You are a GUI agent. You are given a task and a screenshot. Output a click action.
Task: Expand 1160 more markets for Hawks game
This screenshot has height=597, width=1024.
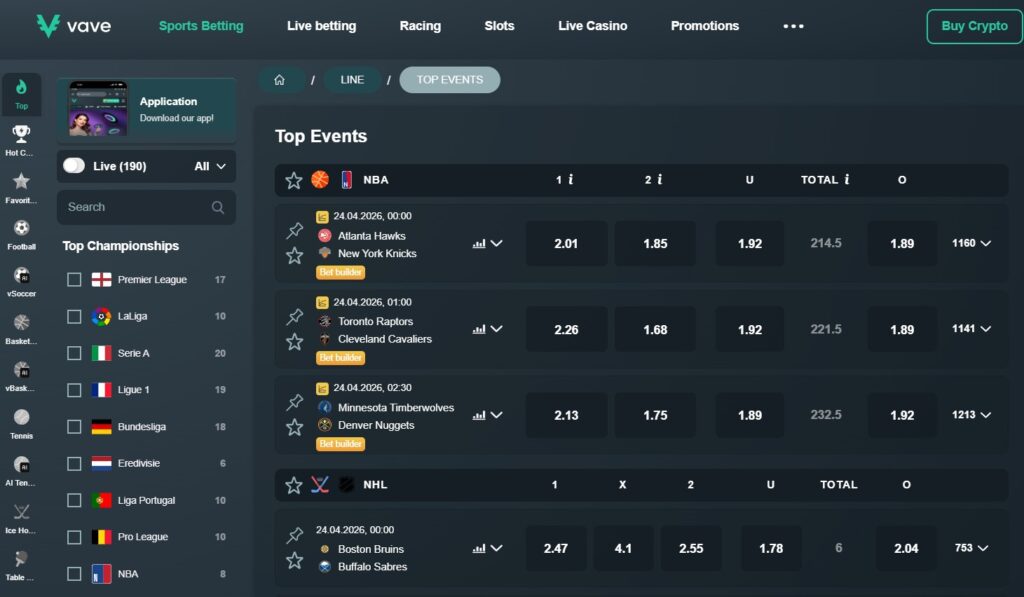pyautogui.click(x=971, y=243)
